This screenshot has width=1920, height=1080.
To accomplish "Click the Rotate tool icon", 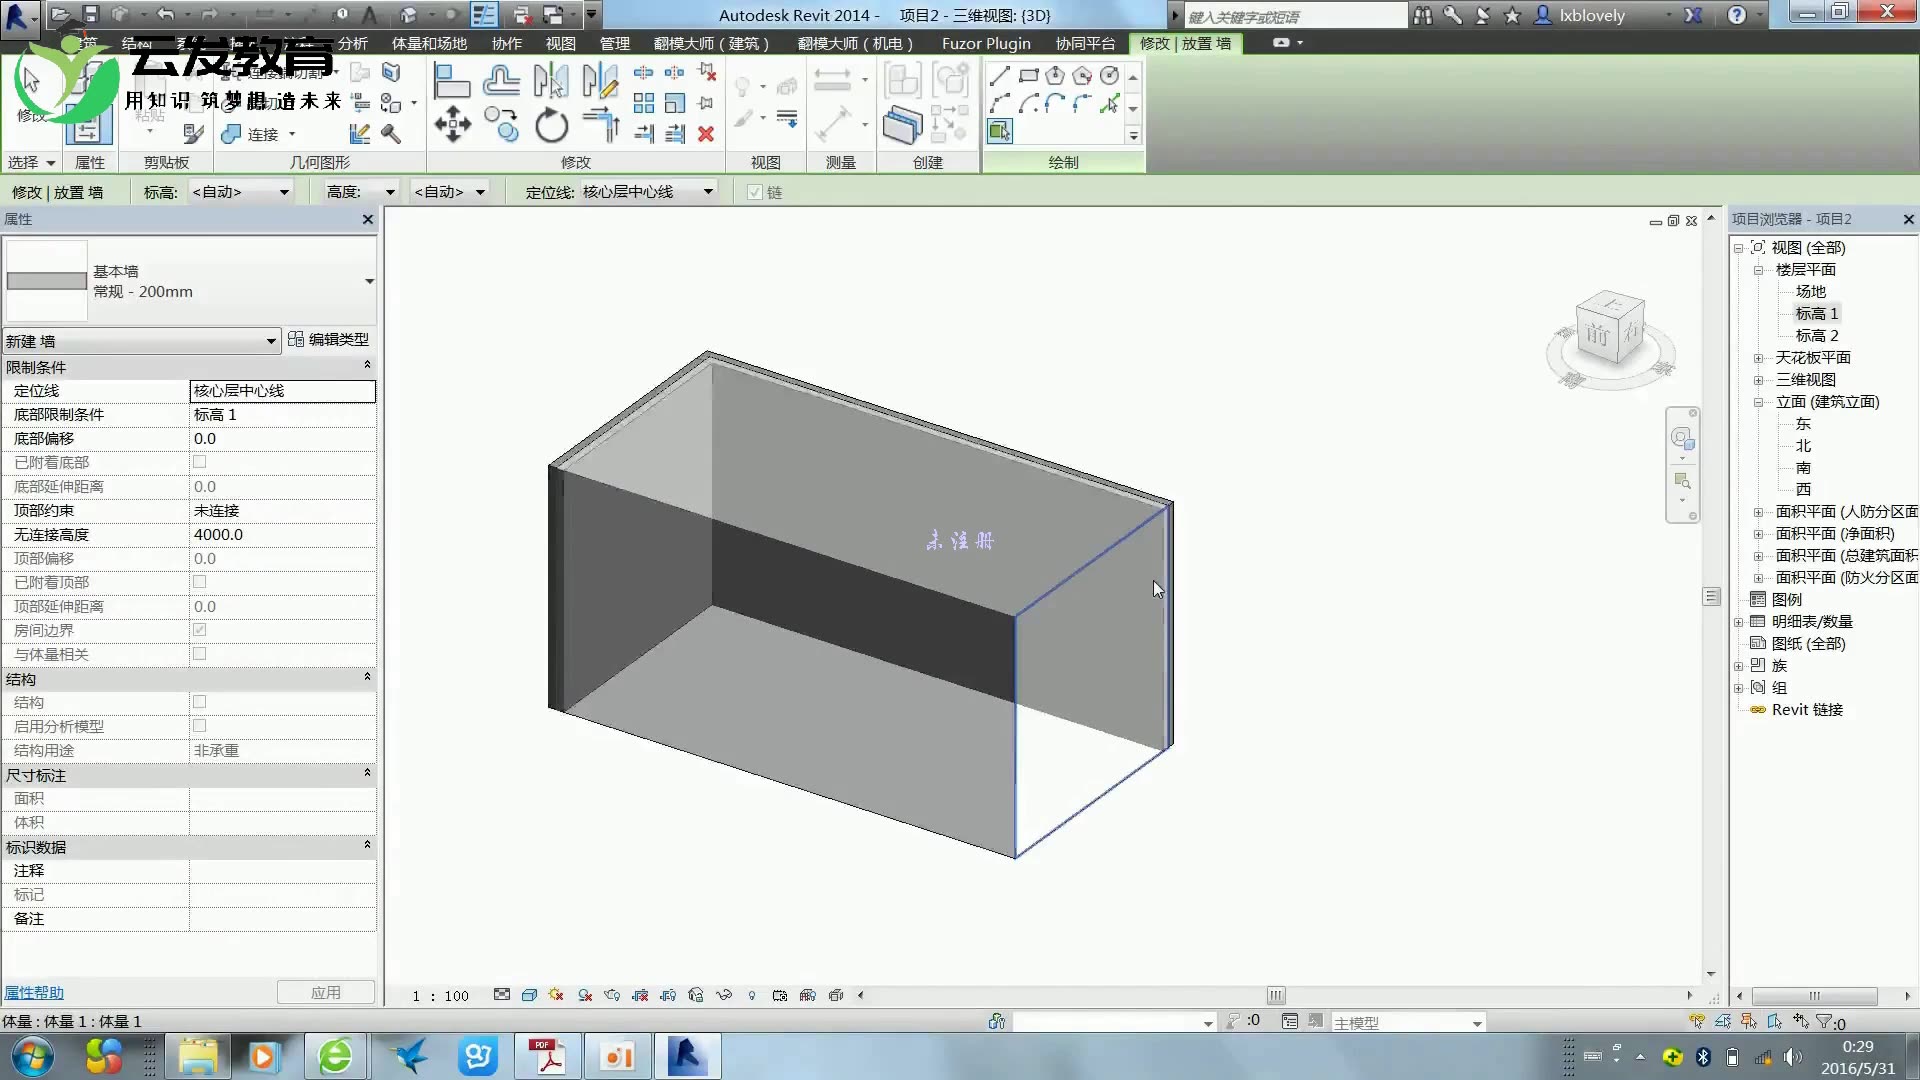I will click(551, 126).
